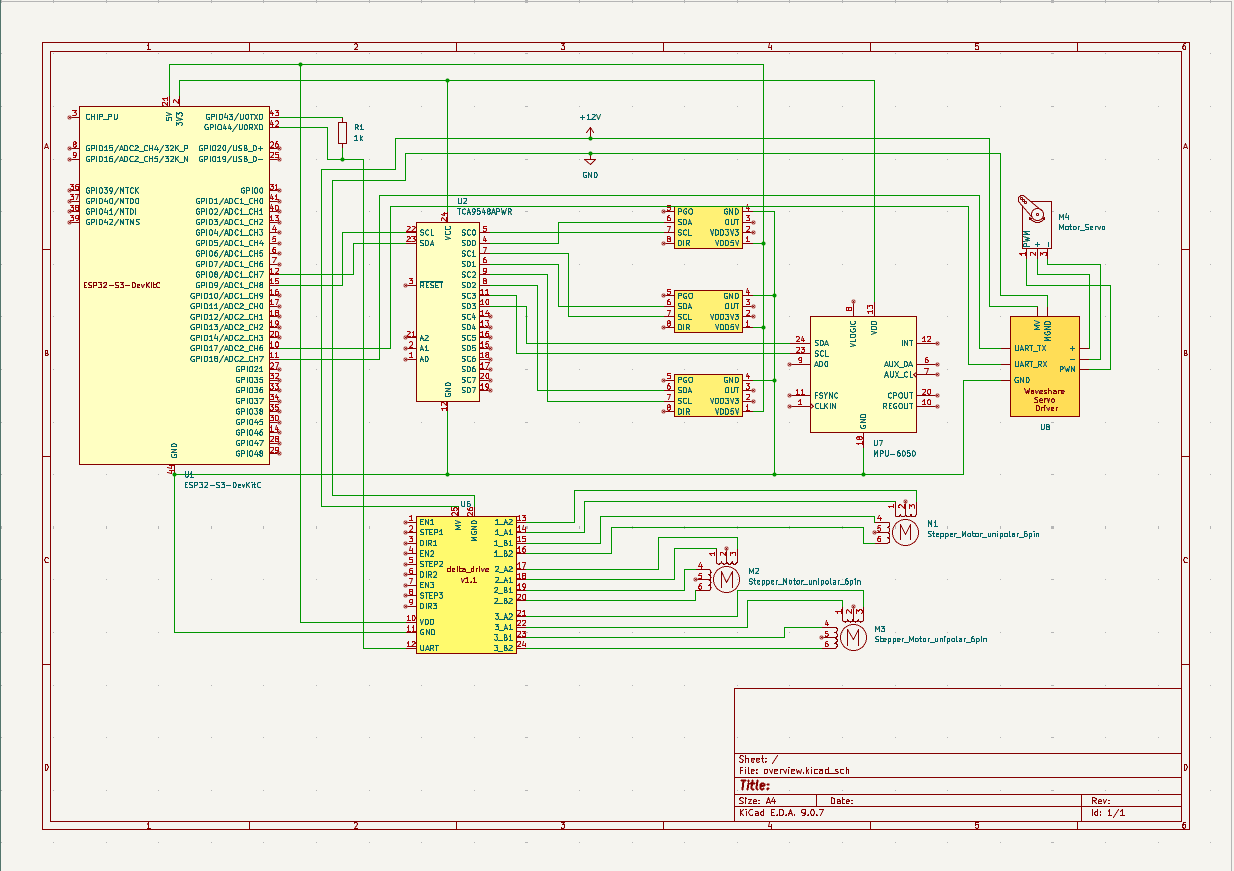Image resolution: width=1234 pixels, height=871 pixels.
Task: Select the TCA9548APWR multiplexer symbol body
Action: 447,311
